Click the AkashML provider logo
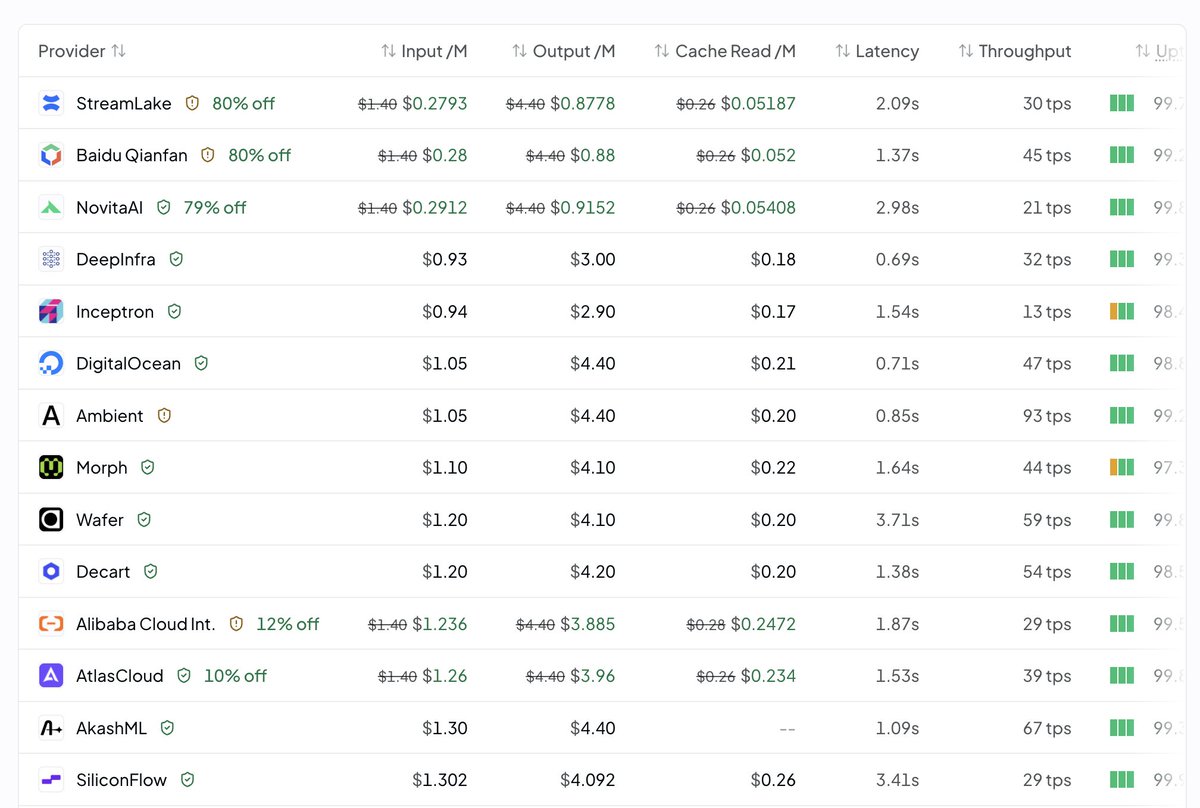The image size is (1200, 808). [51, 727]
